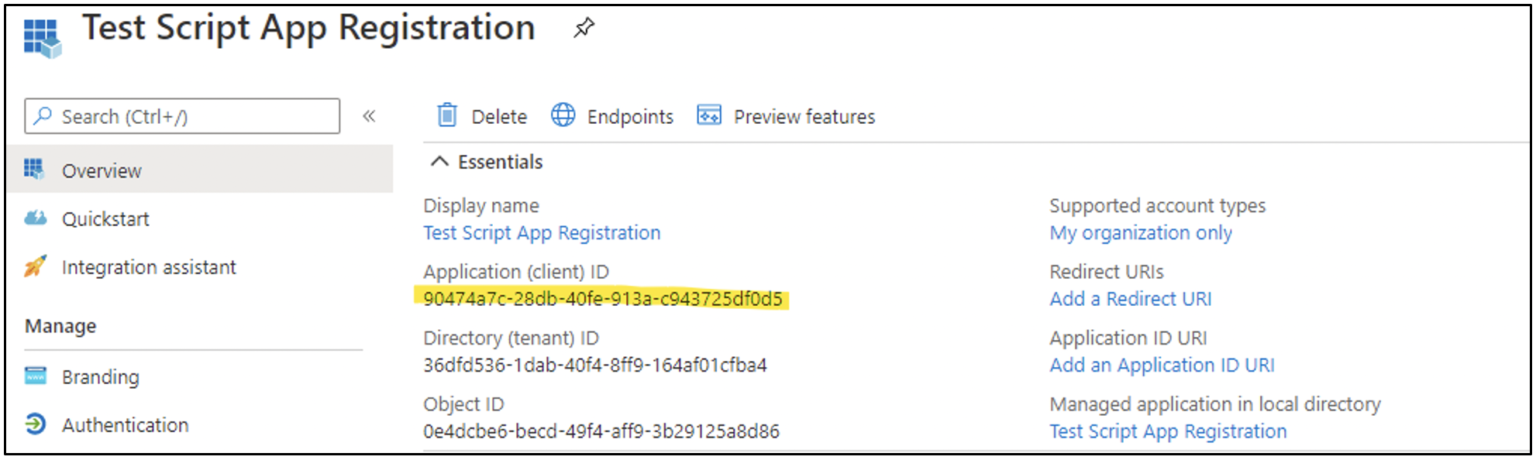Open the My organization only link

pos(1140,233)
